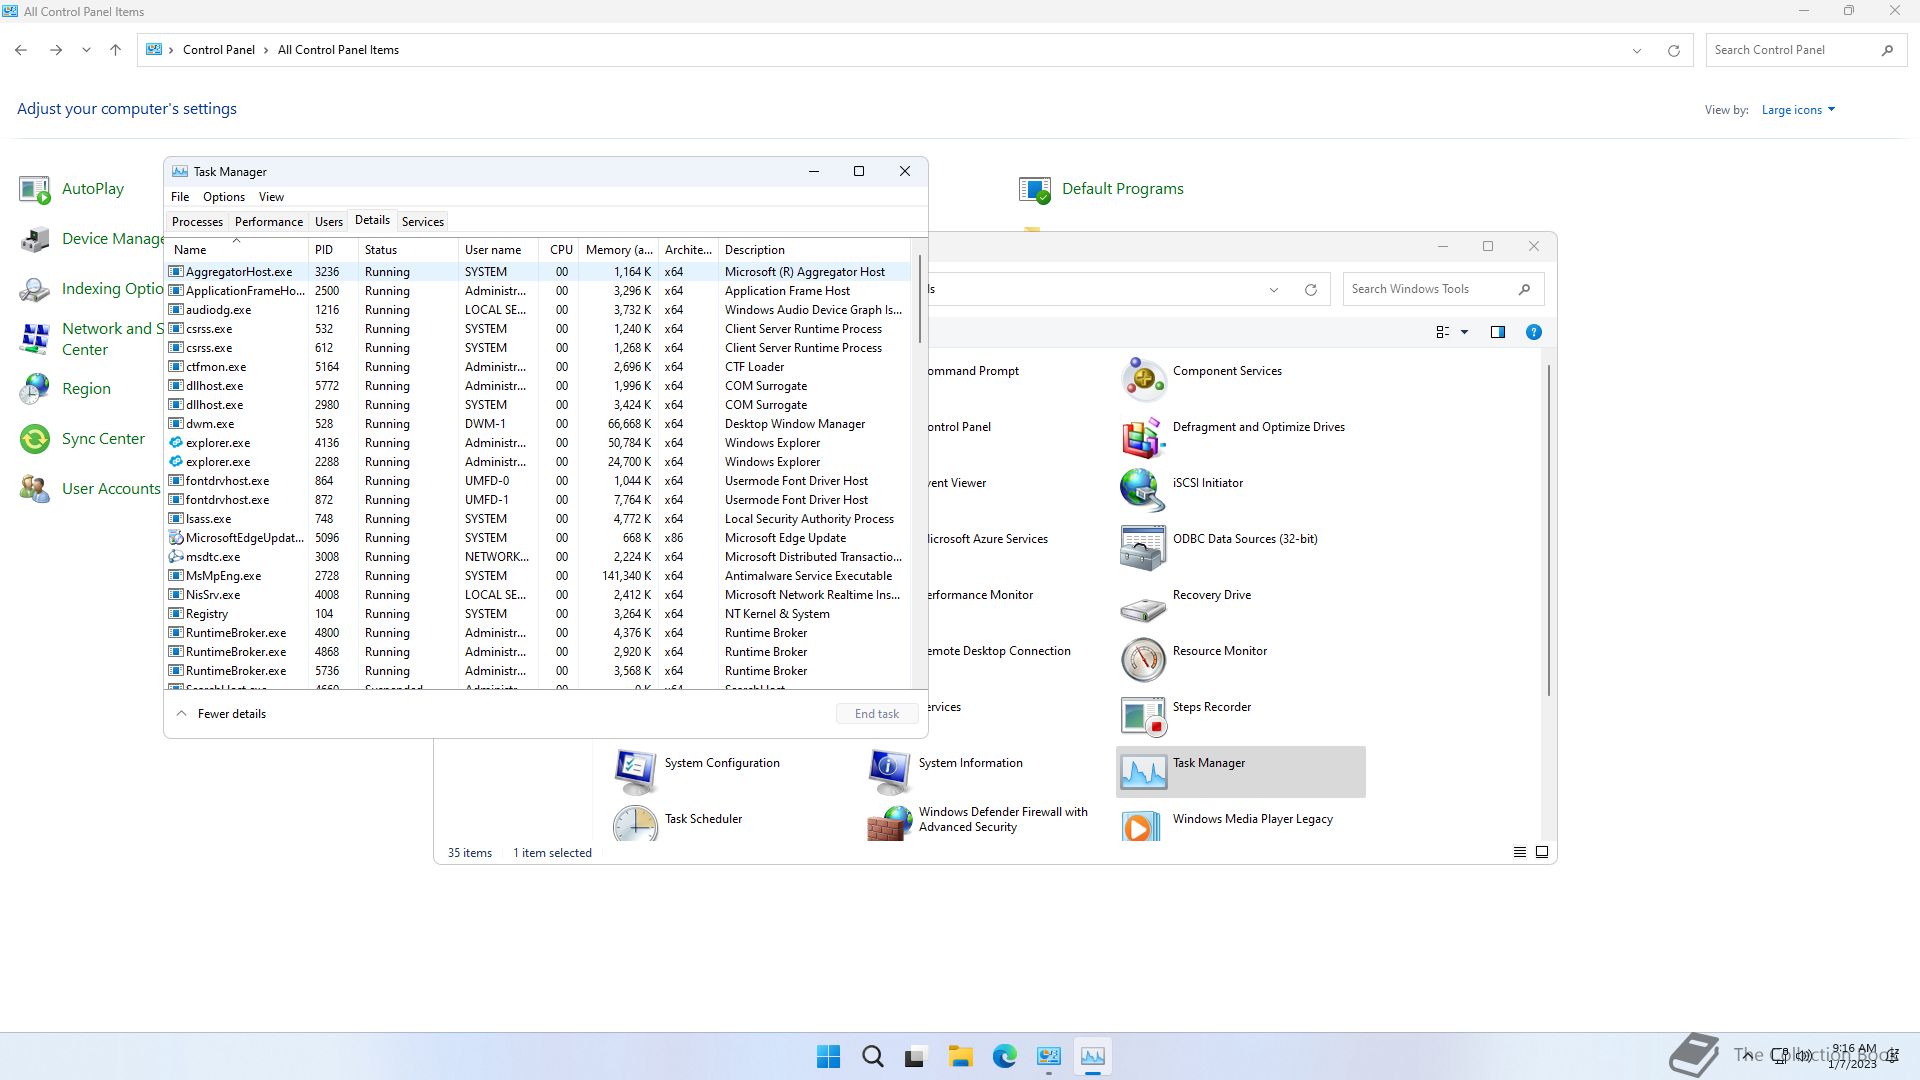Open AutoPlay control panel icon
The image size is (1920, 1080).
tap(35, 189)
